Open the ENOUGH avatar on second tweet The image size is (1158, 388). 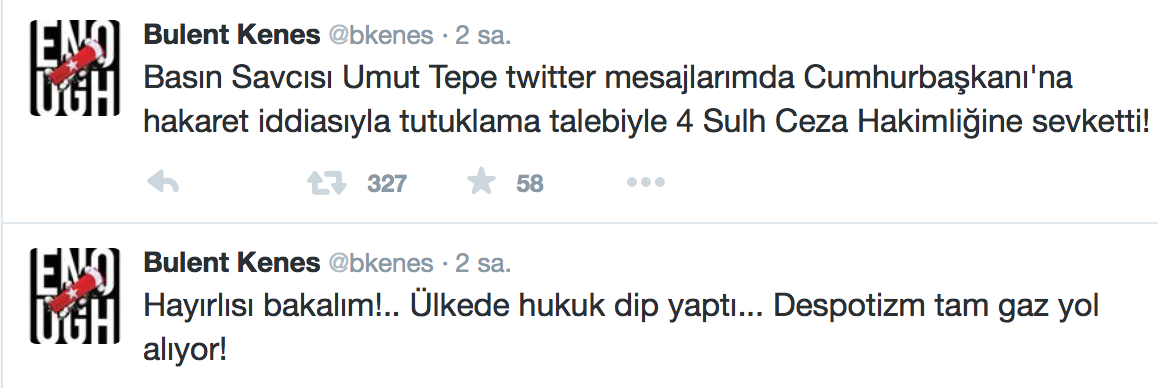(x=75, y=296)
